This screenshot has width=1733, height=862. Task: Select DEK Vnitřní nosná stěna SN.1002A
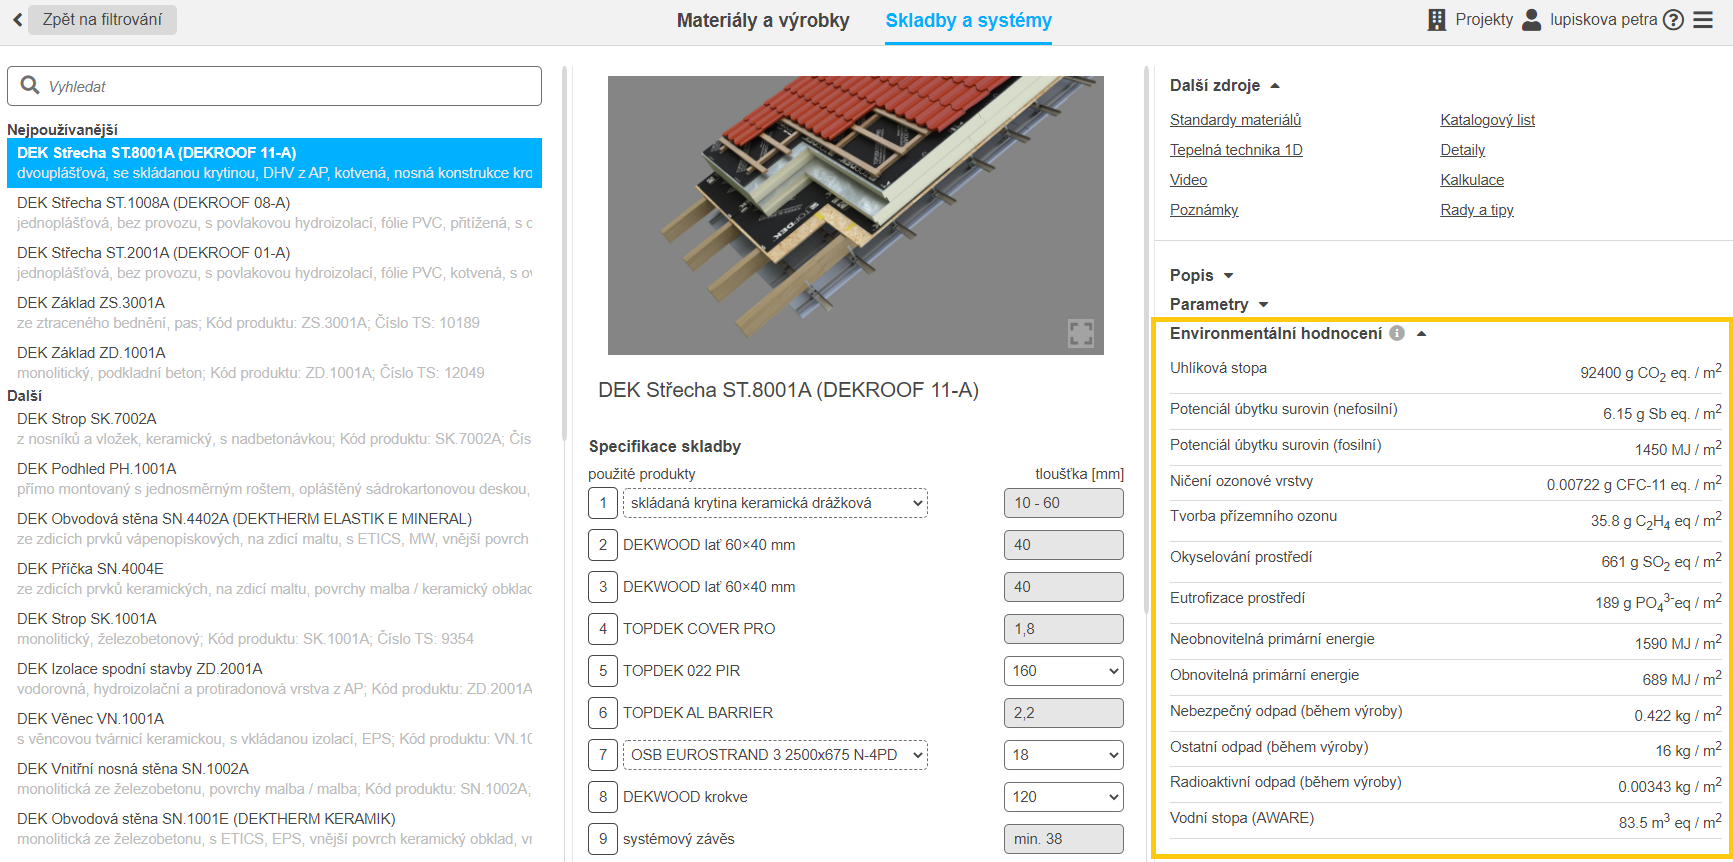pyautogui.click(x=274, y=778)
